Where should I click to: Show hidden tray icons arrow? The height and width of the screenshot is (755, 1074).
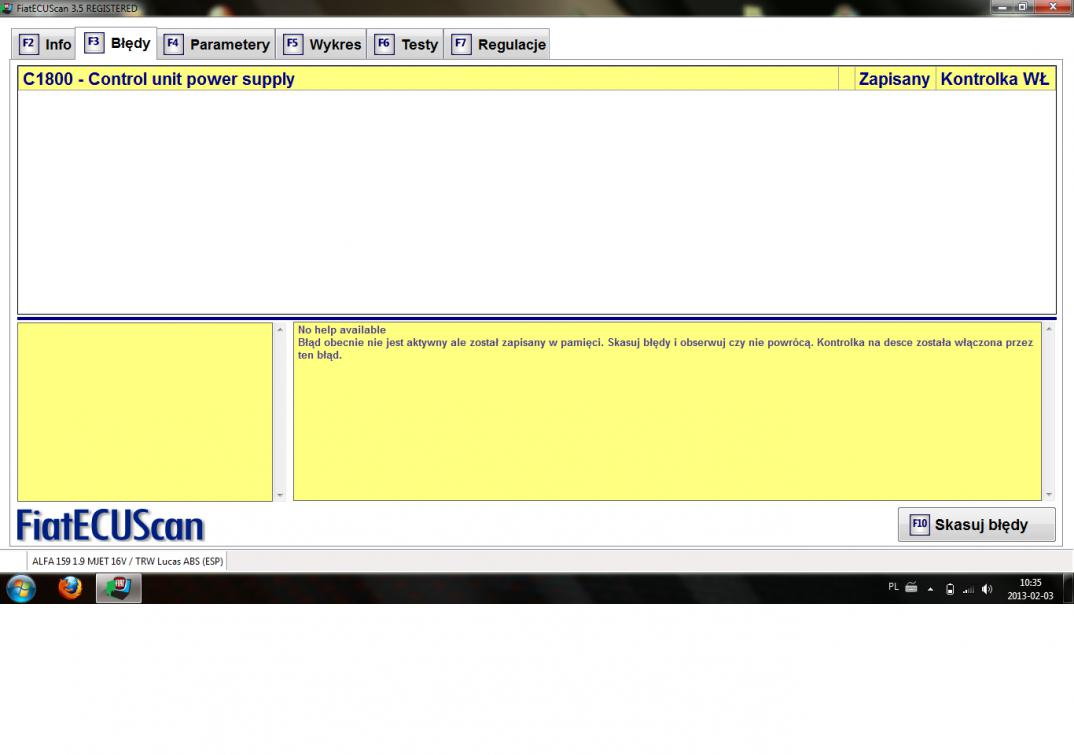(930, 589)
